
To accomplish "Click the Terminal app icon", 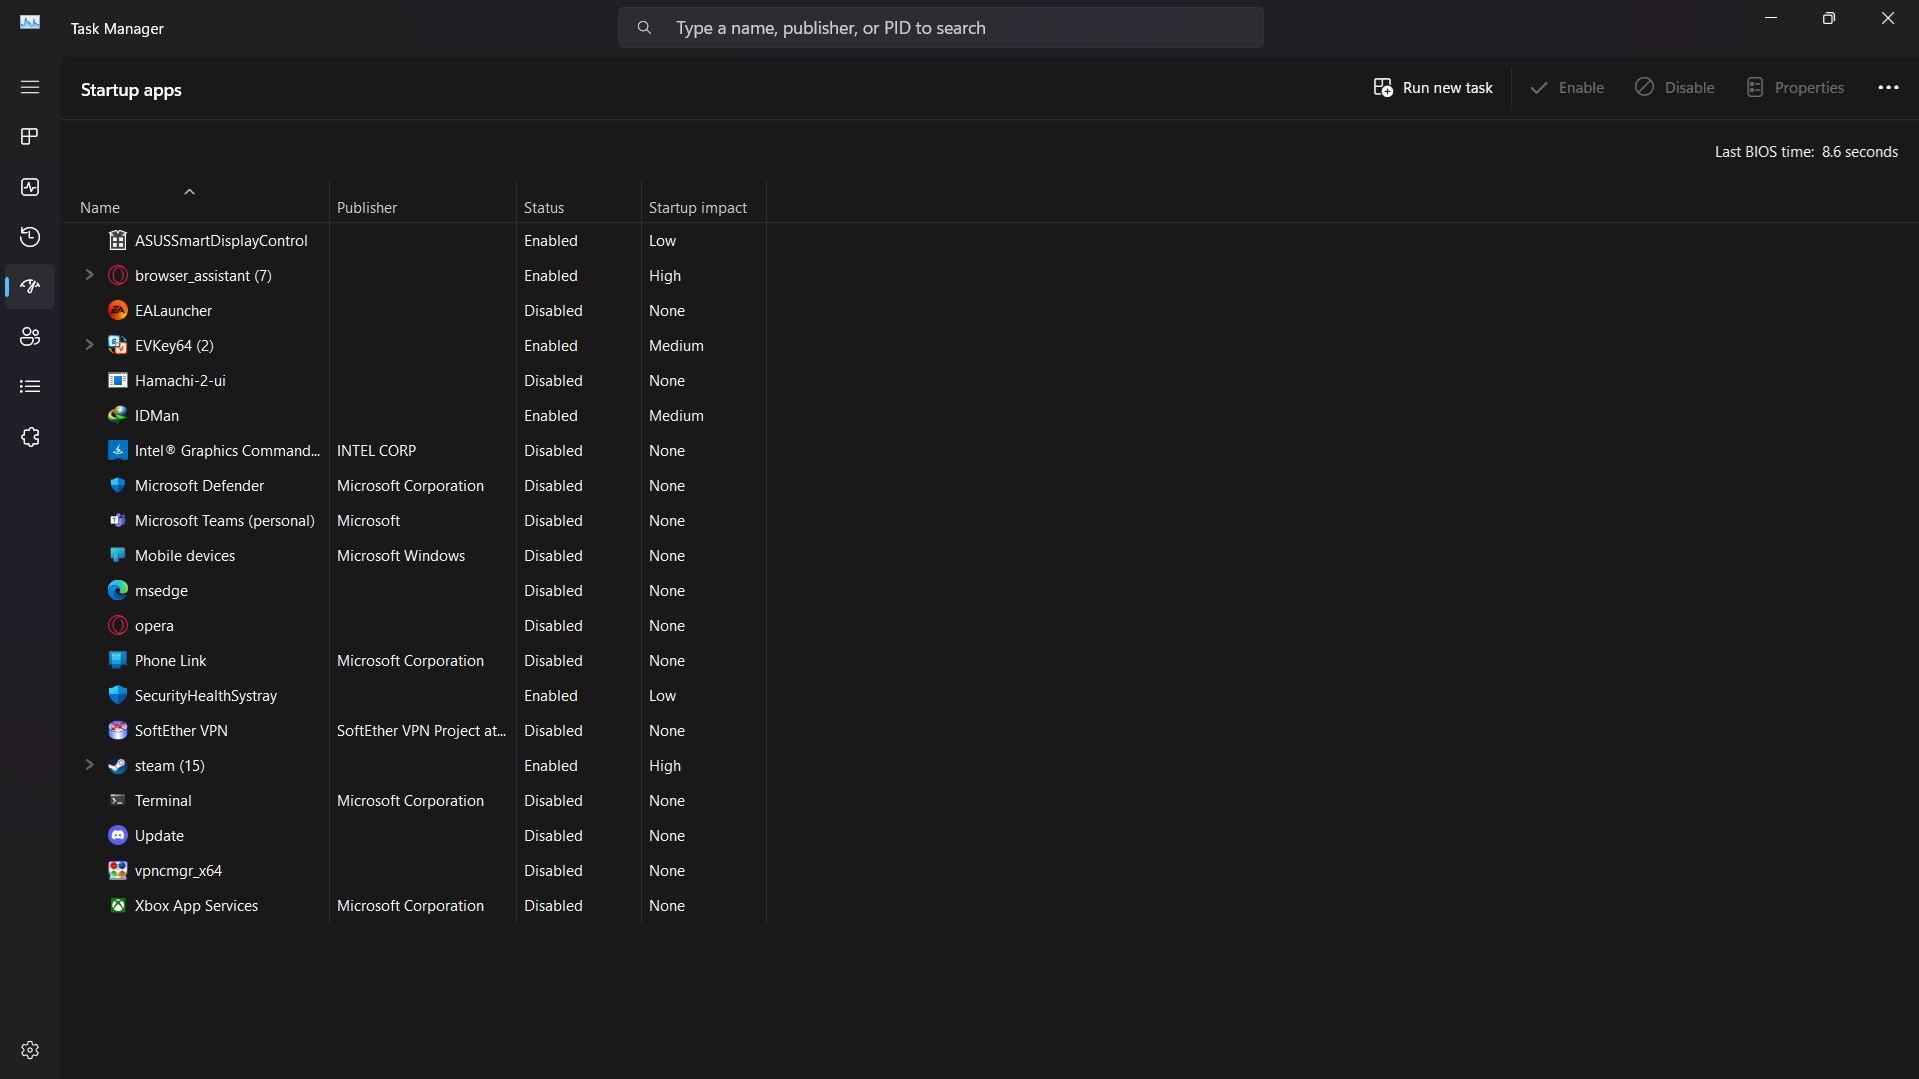I will (x=118, y=800).
